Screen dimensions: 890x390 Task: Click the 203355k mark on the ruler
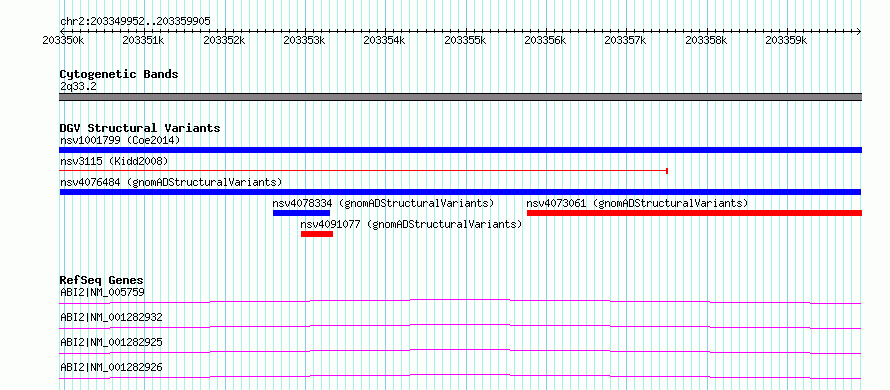click(x=465, y=40)
